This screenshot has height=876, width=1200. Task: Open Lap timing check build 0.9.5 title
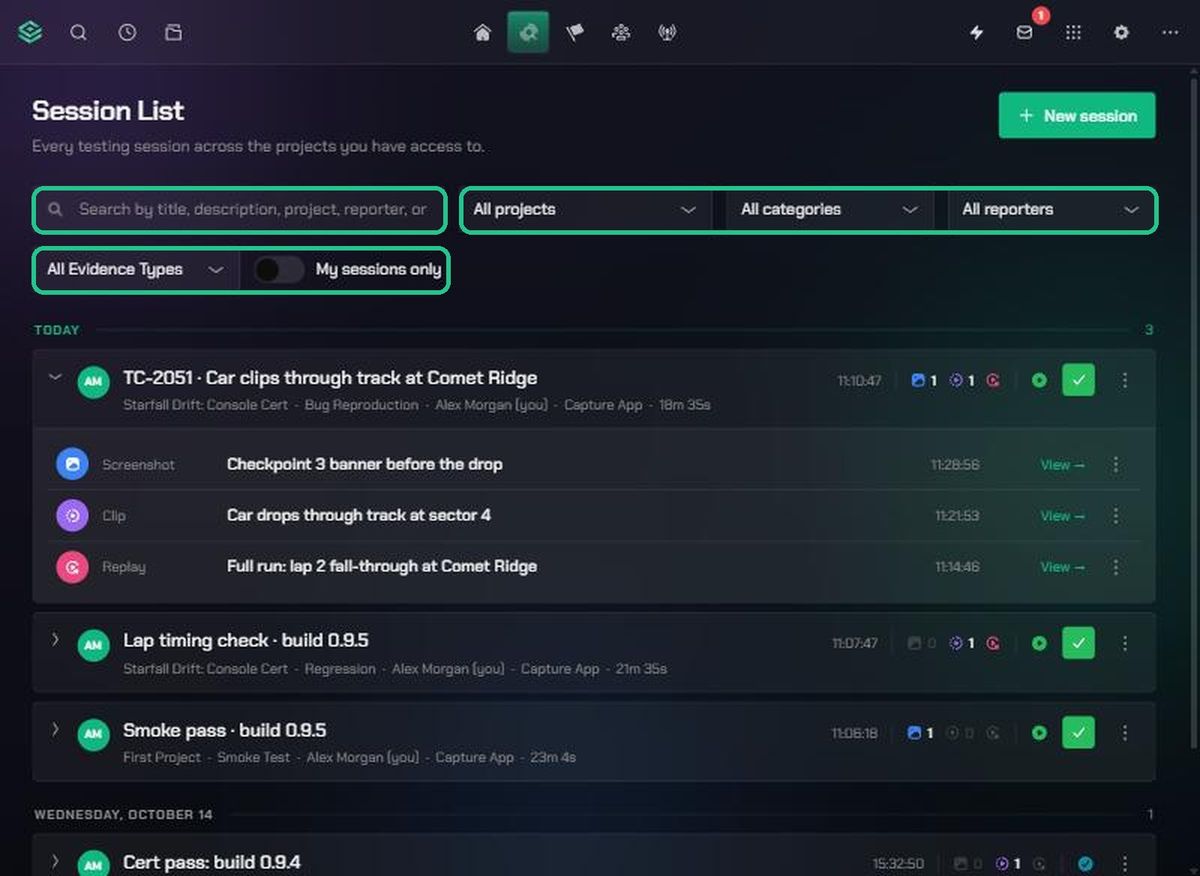point(246,640)
